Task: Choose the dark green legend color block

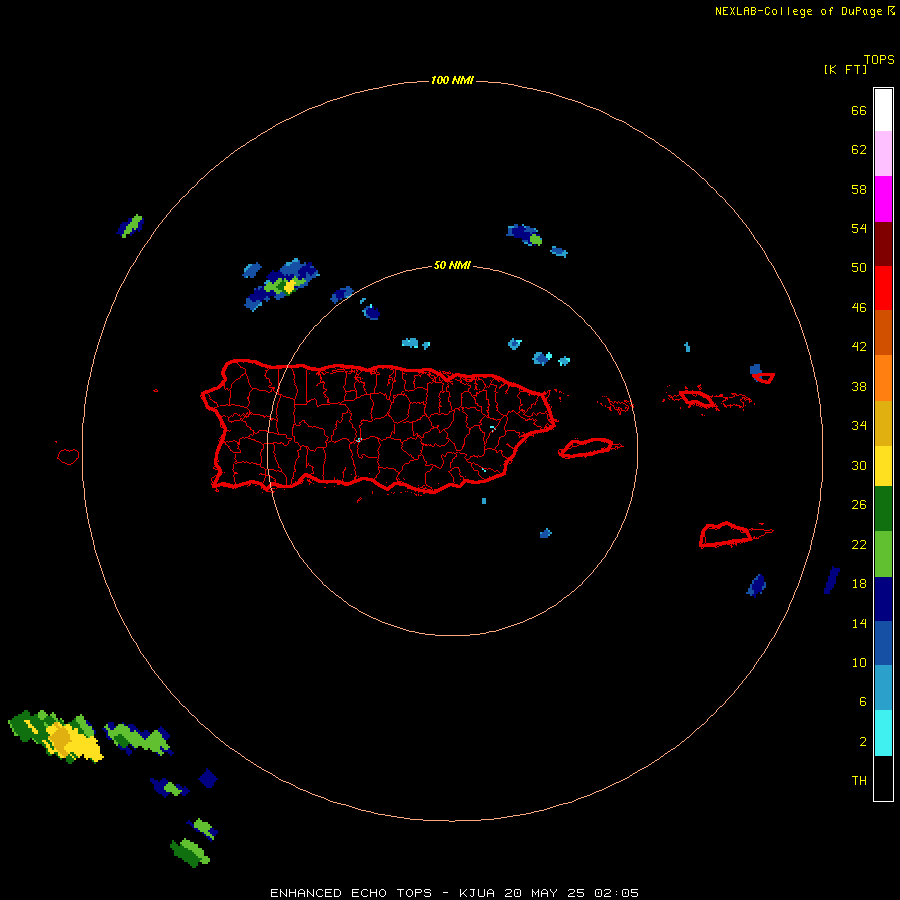Action: coord(883,509)
